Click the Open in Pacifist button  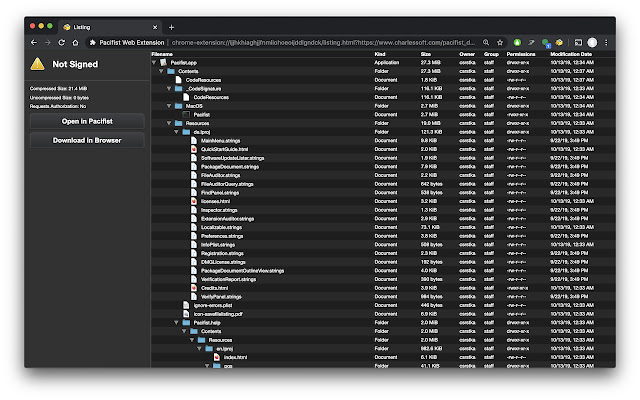click(x=87, y=122)
